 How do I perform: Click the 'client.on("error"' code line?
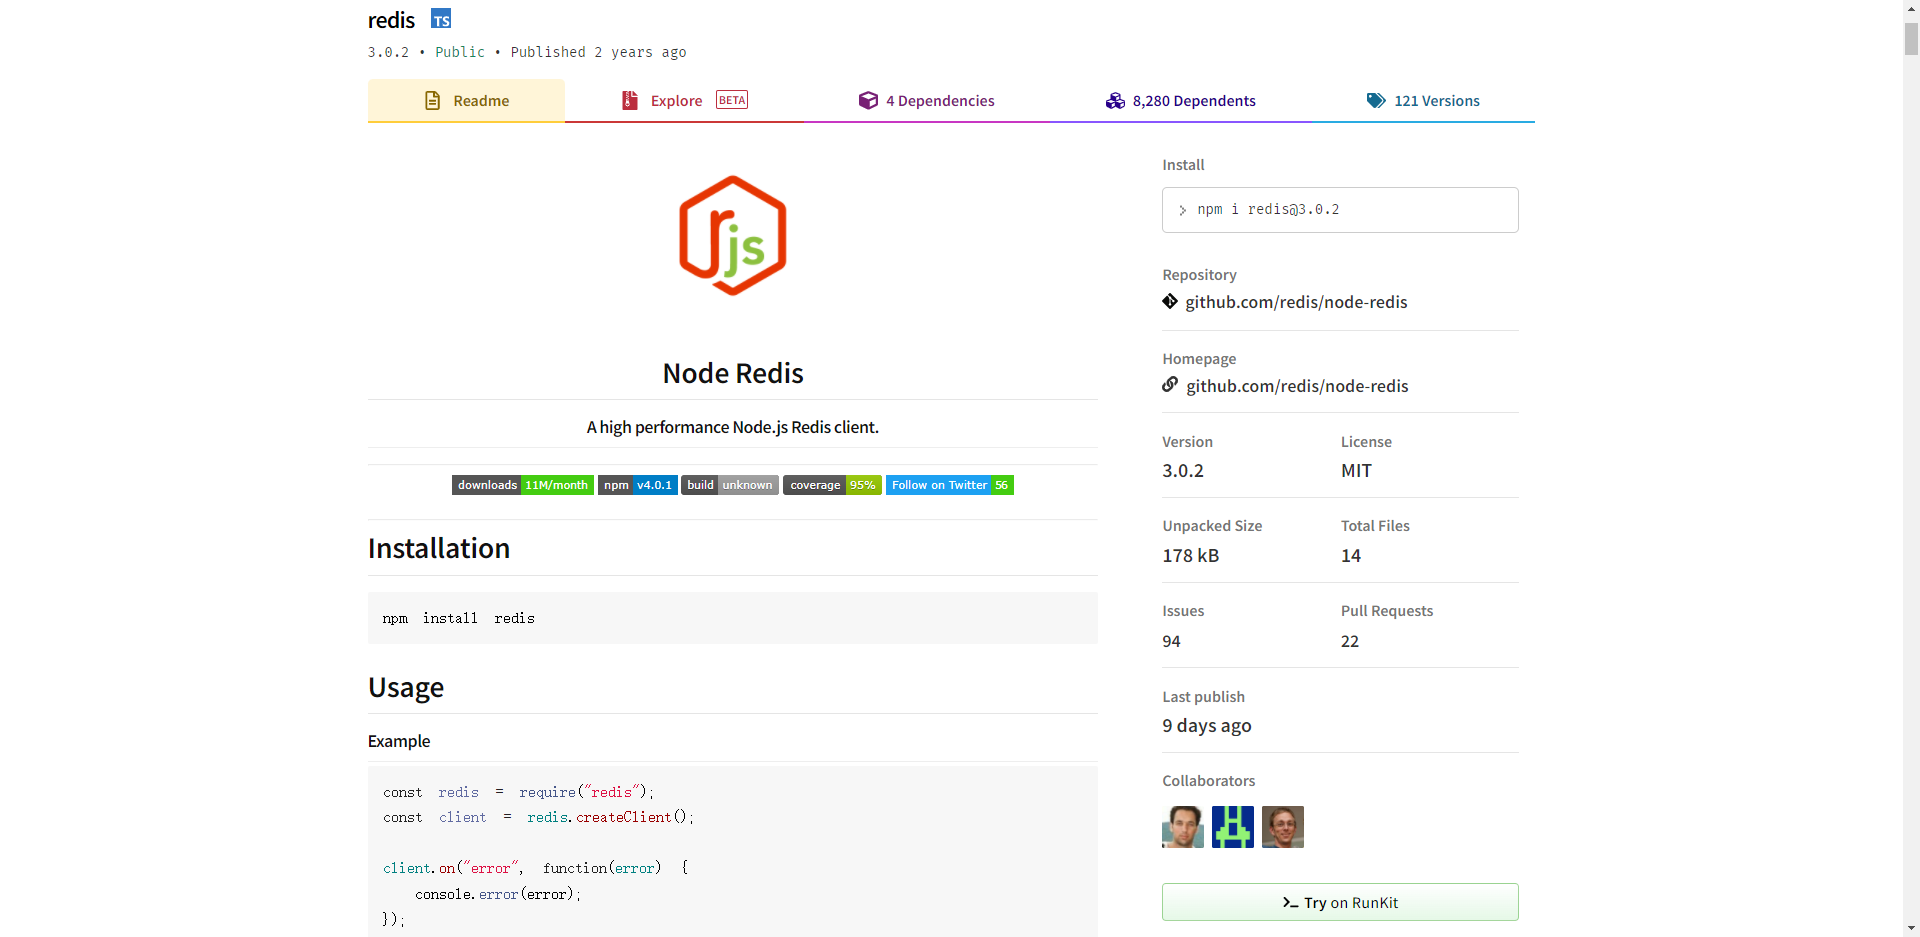535,868
